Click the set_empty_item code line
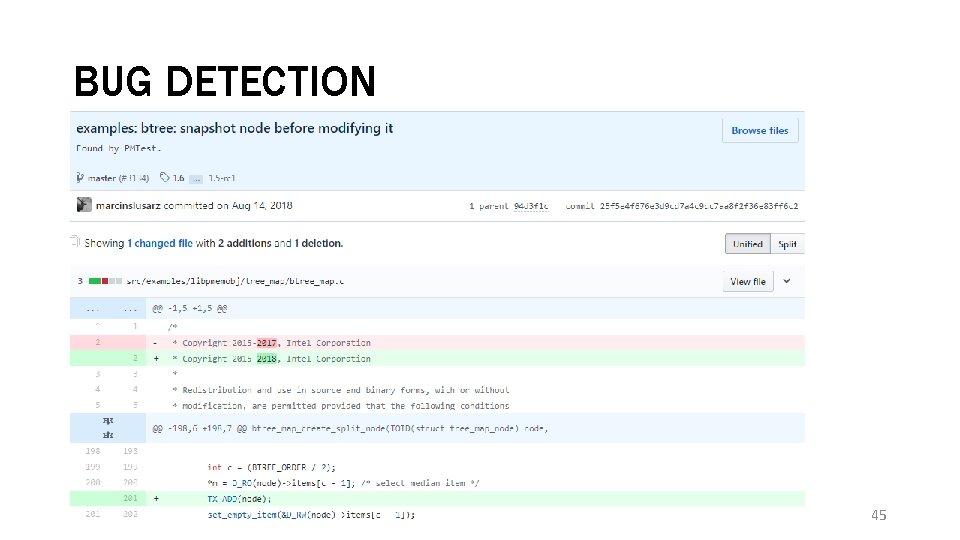The width and height of the screenshot is (960, 540). pyautogui.click(x=311, y=515)
